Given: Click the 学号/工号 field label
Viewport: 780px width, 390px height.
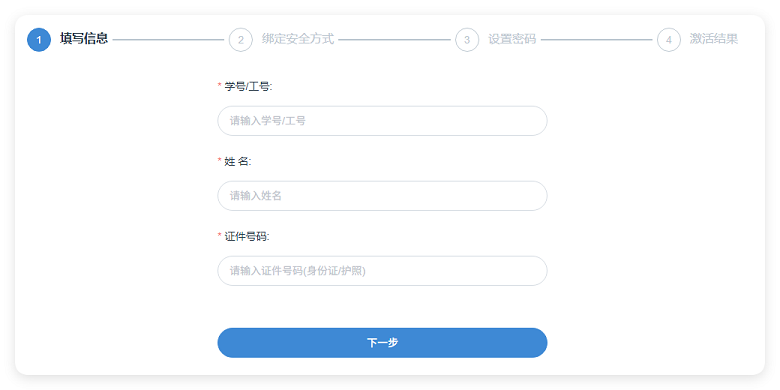Looking at the screenshot, I should pyautogui.click(x=248, y=87).
